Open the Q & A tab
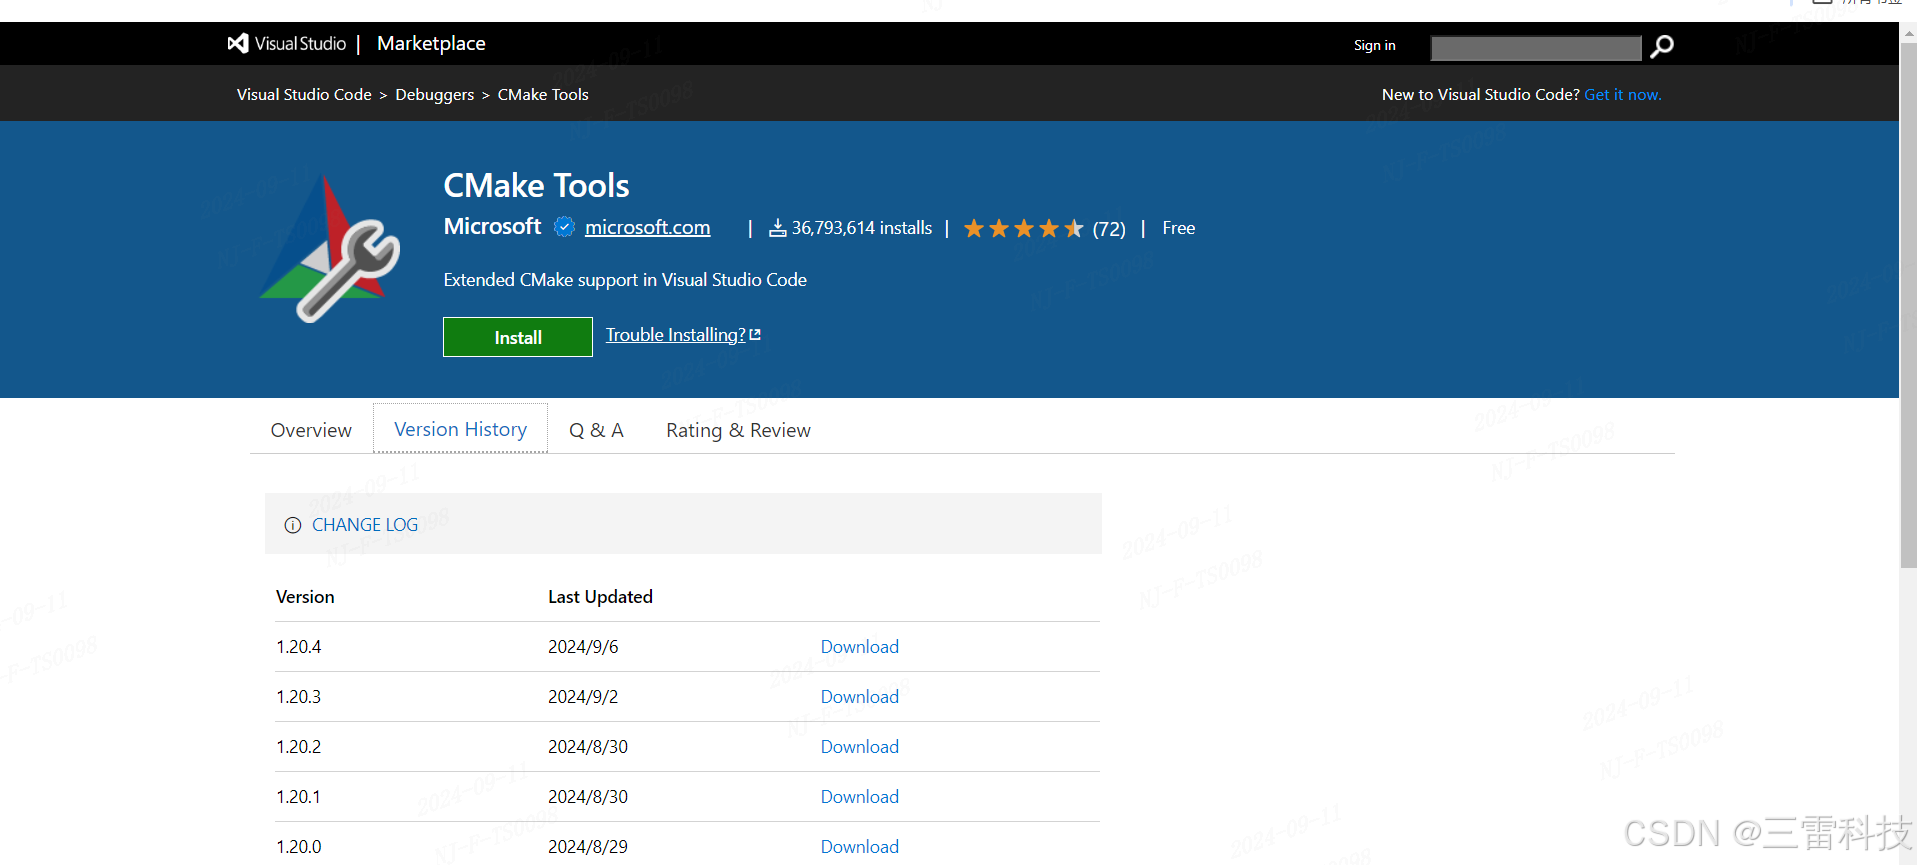Screen dimensions: 1917x865 (x=596, y=430)
